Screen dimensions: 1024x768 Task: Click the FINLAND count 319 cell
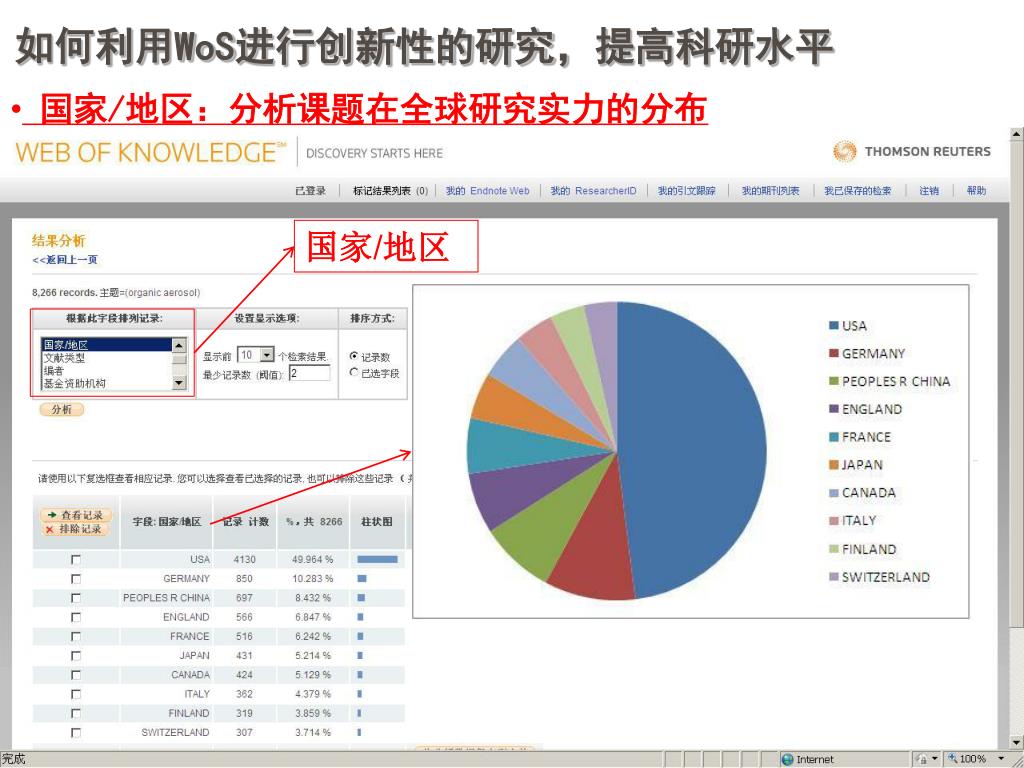click(244, 713)
